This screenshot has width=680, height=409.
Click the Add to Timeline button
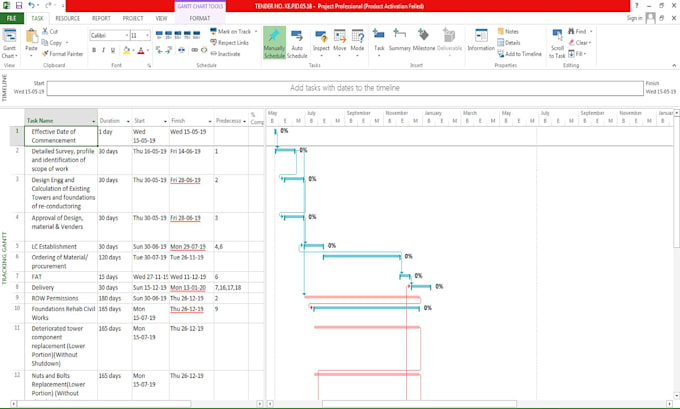tap(520, 54)
